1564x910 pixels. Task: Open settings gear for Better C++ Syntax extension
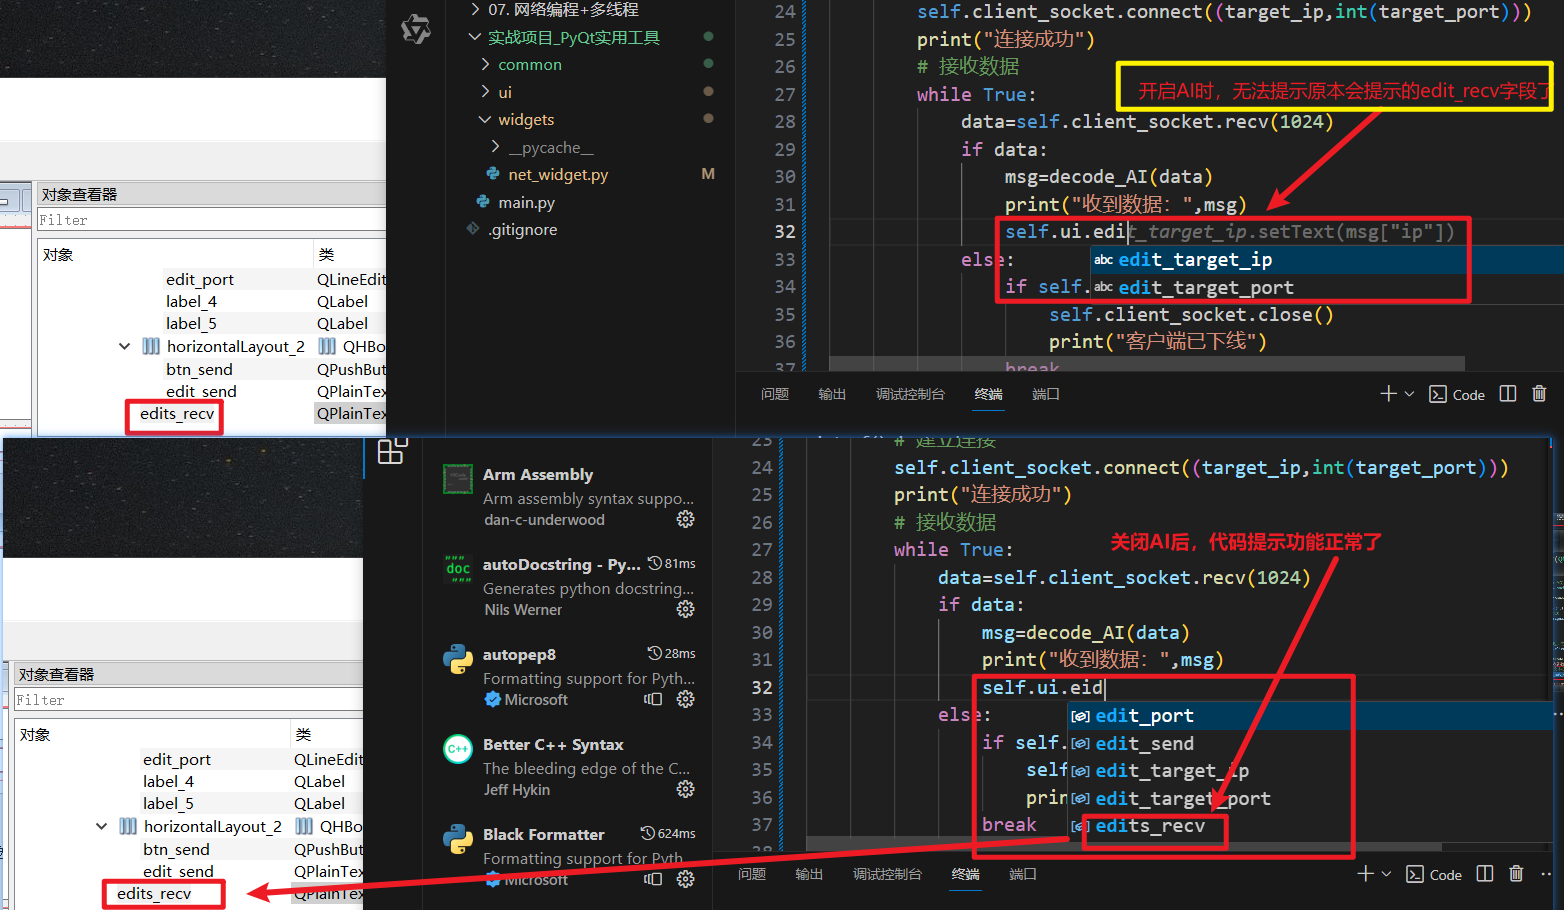point(685,789)
